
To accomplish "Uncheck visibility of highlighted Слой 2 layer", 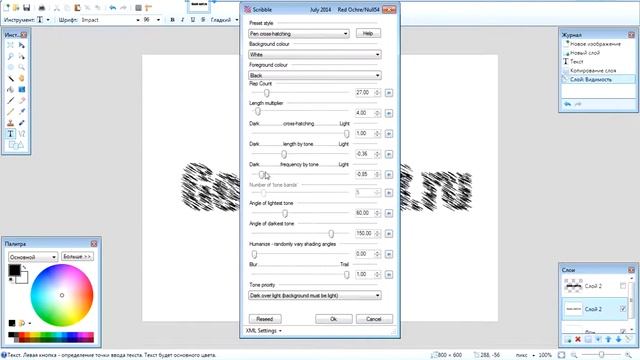I will [x=623, y=309].
